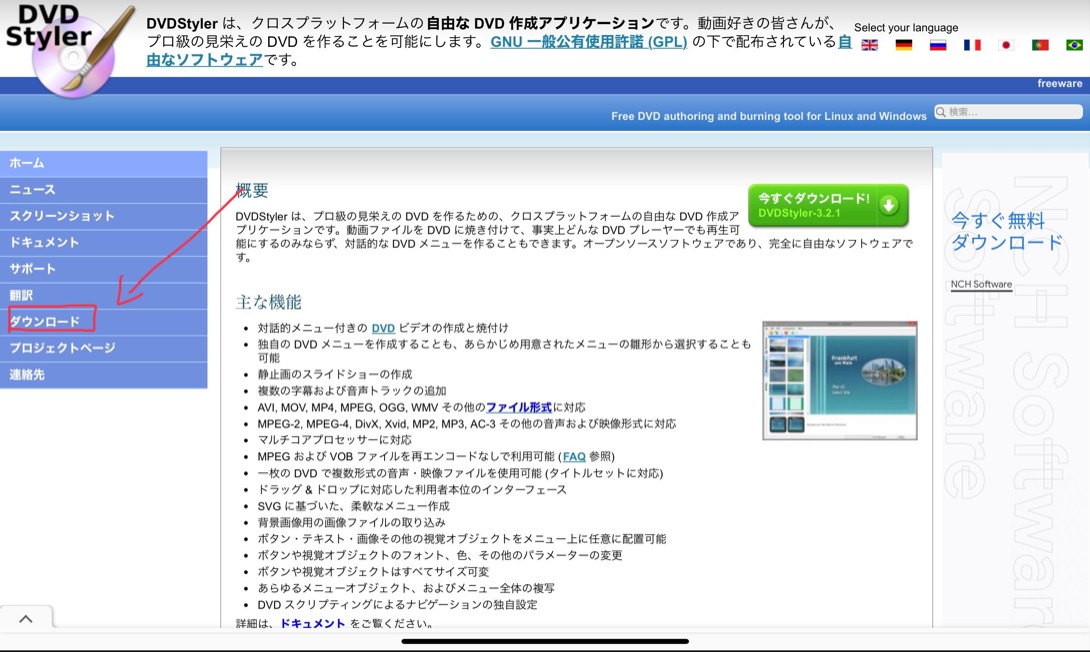Select the English (UK flag) language
Image resolution: width=1090 pixels, height=652 pixels.
[870, 45]
